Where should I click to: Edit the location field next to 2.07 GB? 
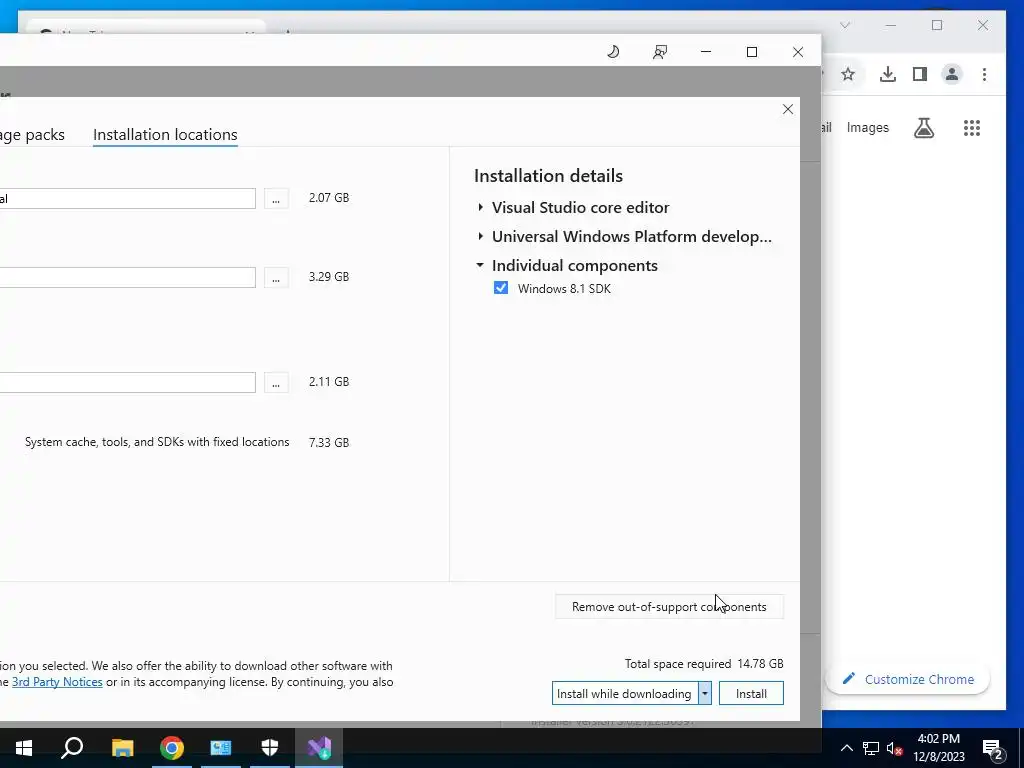[127, 199]
